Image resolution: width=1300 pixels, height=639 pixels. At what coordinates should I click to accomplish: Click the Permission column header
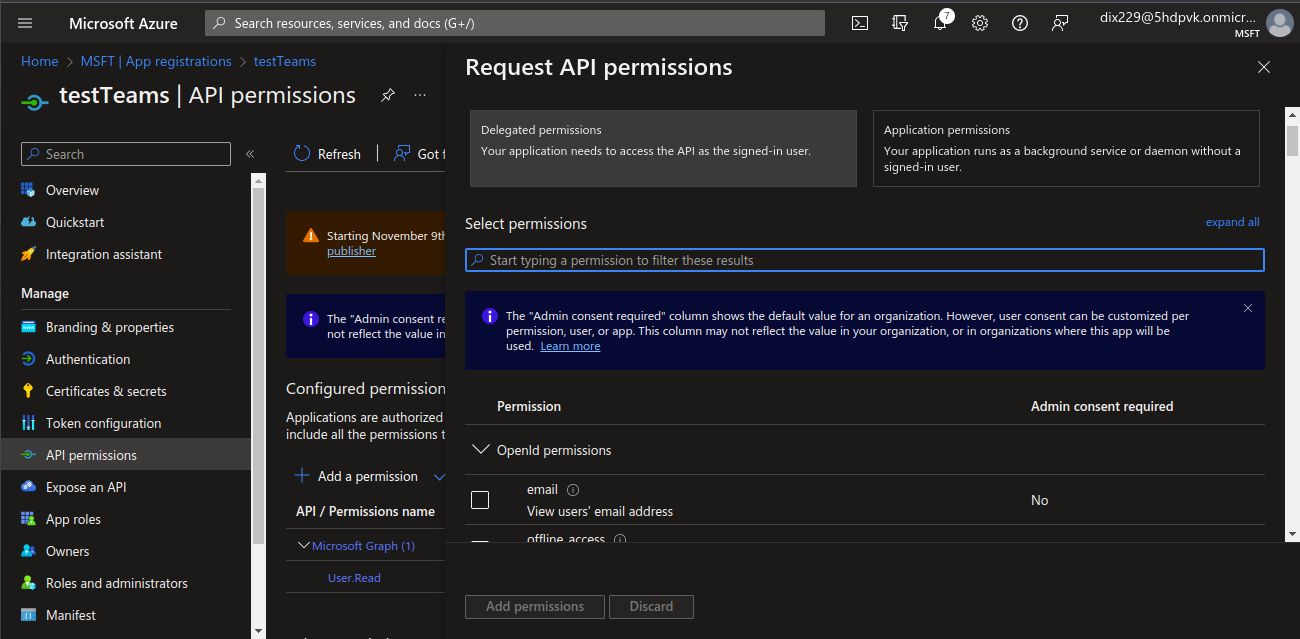tap(529, 406)
